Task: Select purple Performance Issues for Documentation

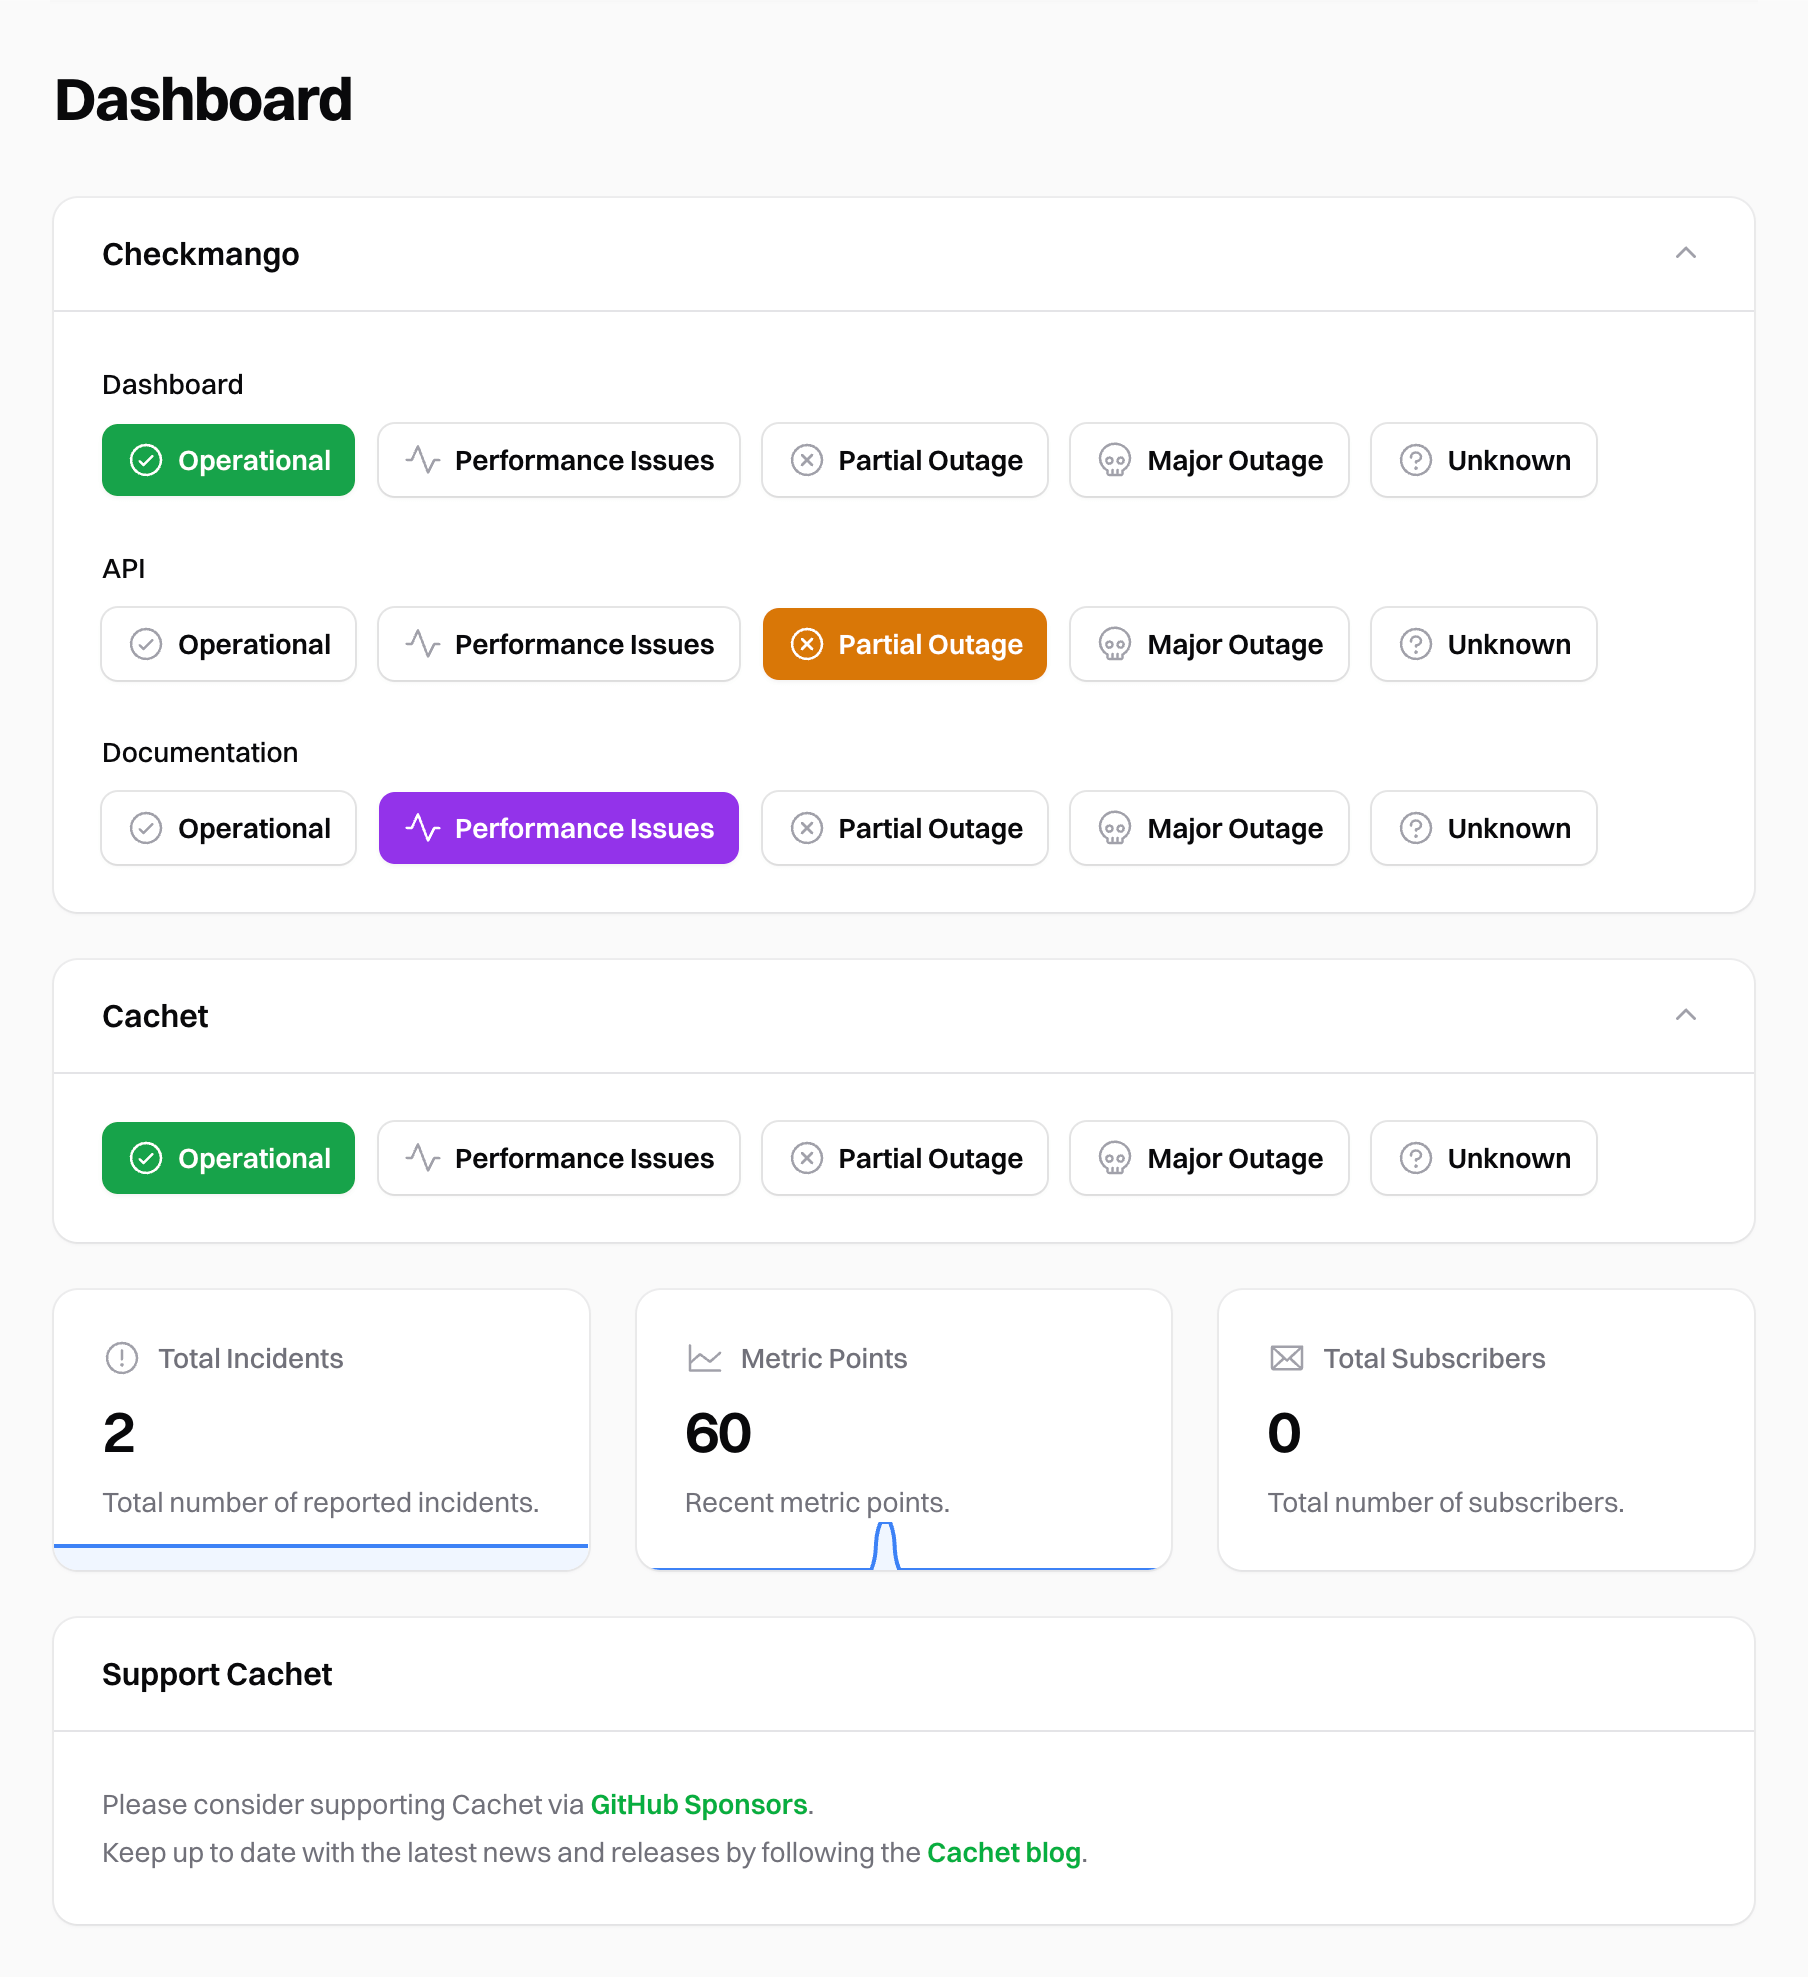Action: tap(559, 828)
